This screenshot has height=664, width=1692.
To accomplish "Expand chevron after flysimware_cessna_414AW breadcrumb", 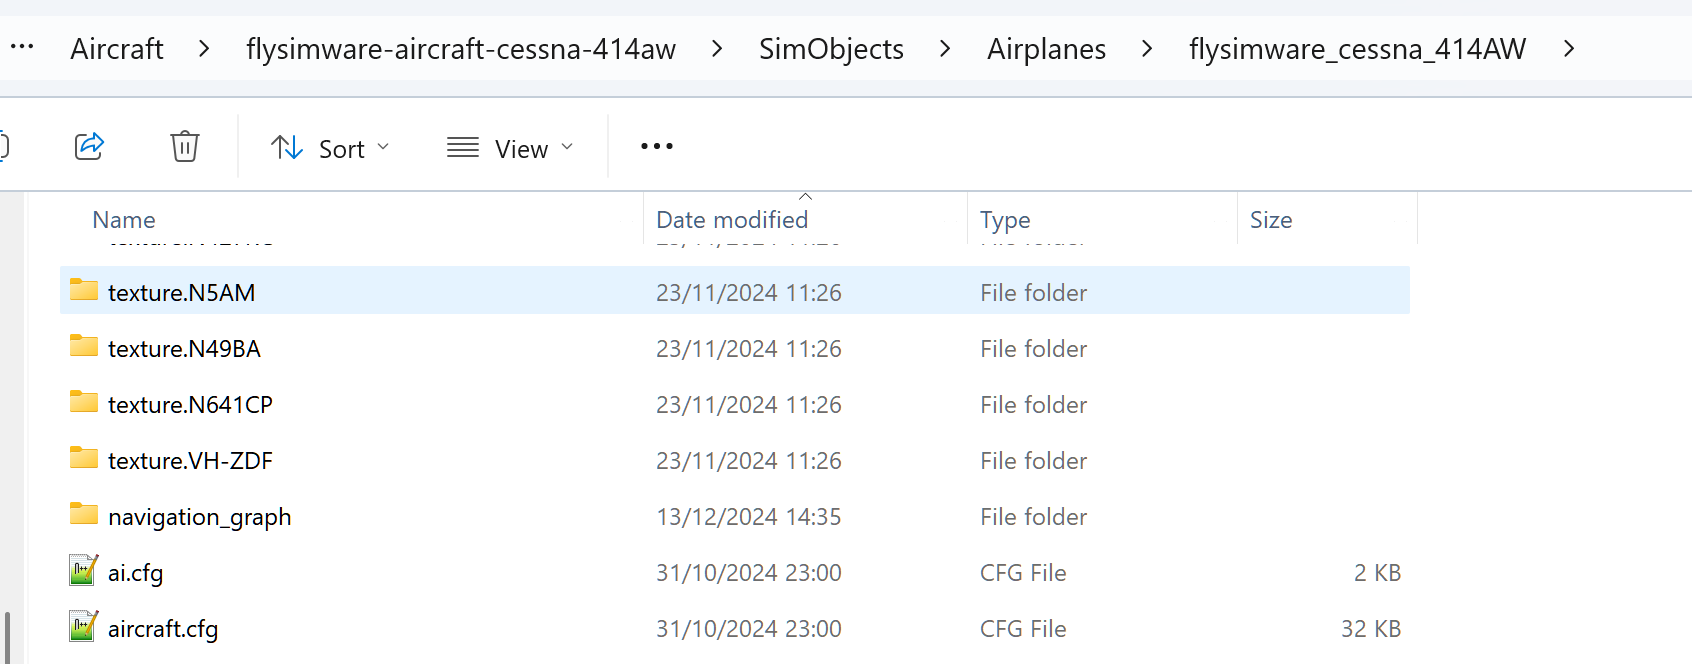I will click(1569, 48).
